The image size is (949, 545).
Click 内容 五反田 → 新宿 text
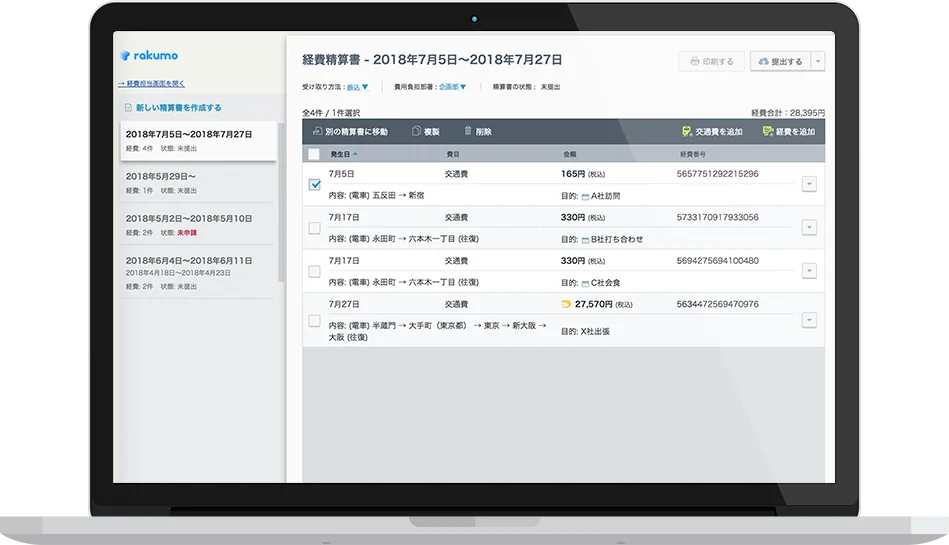pos(376,196)
